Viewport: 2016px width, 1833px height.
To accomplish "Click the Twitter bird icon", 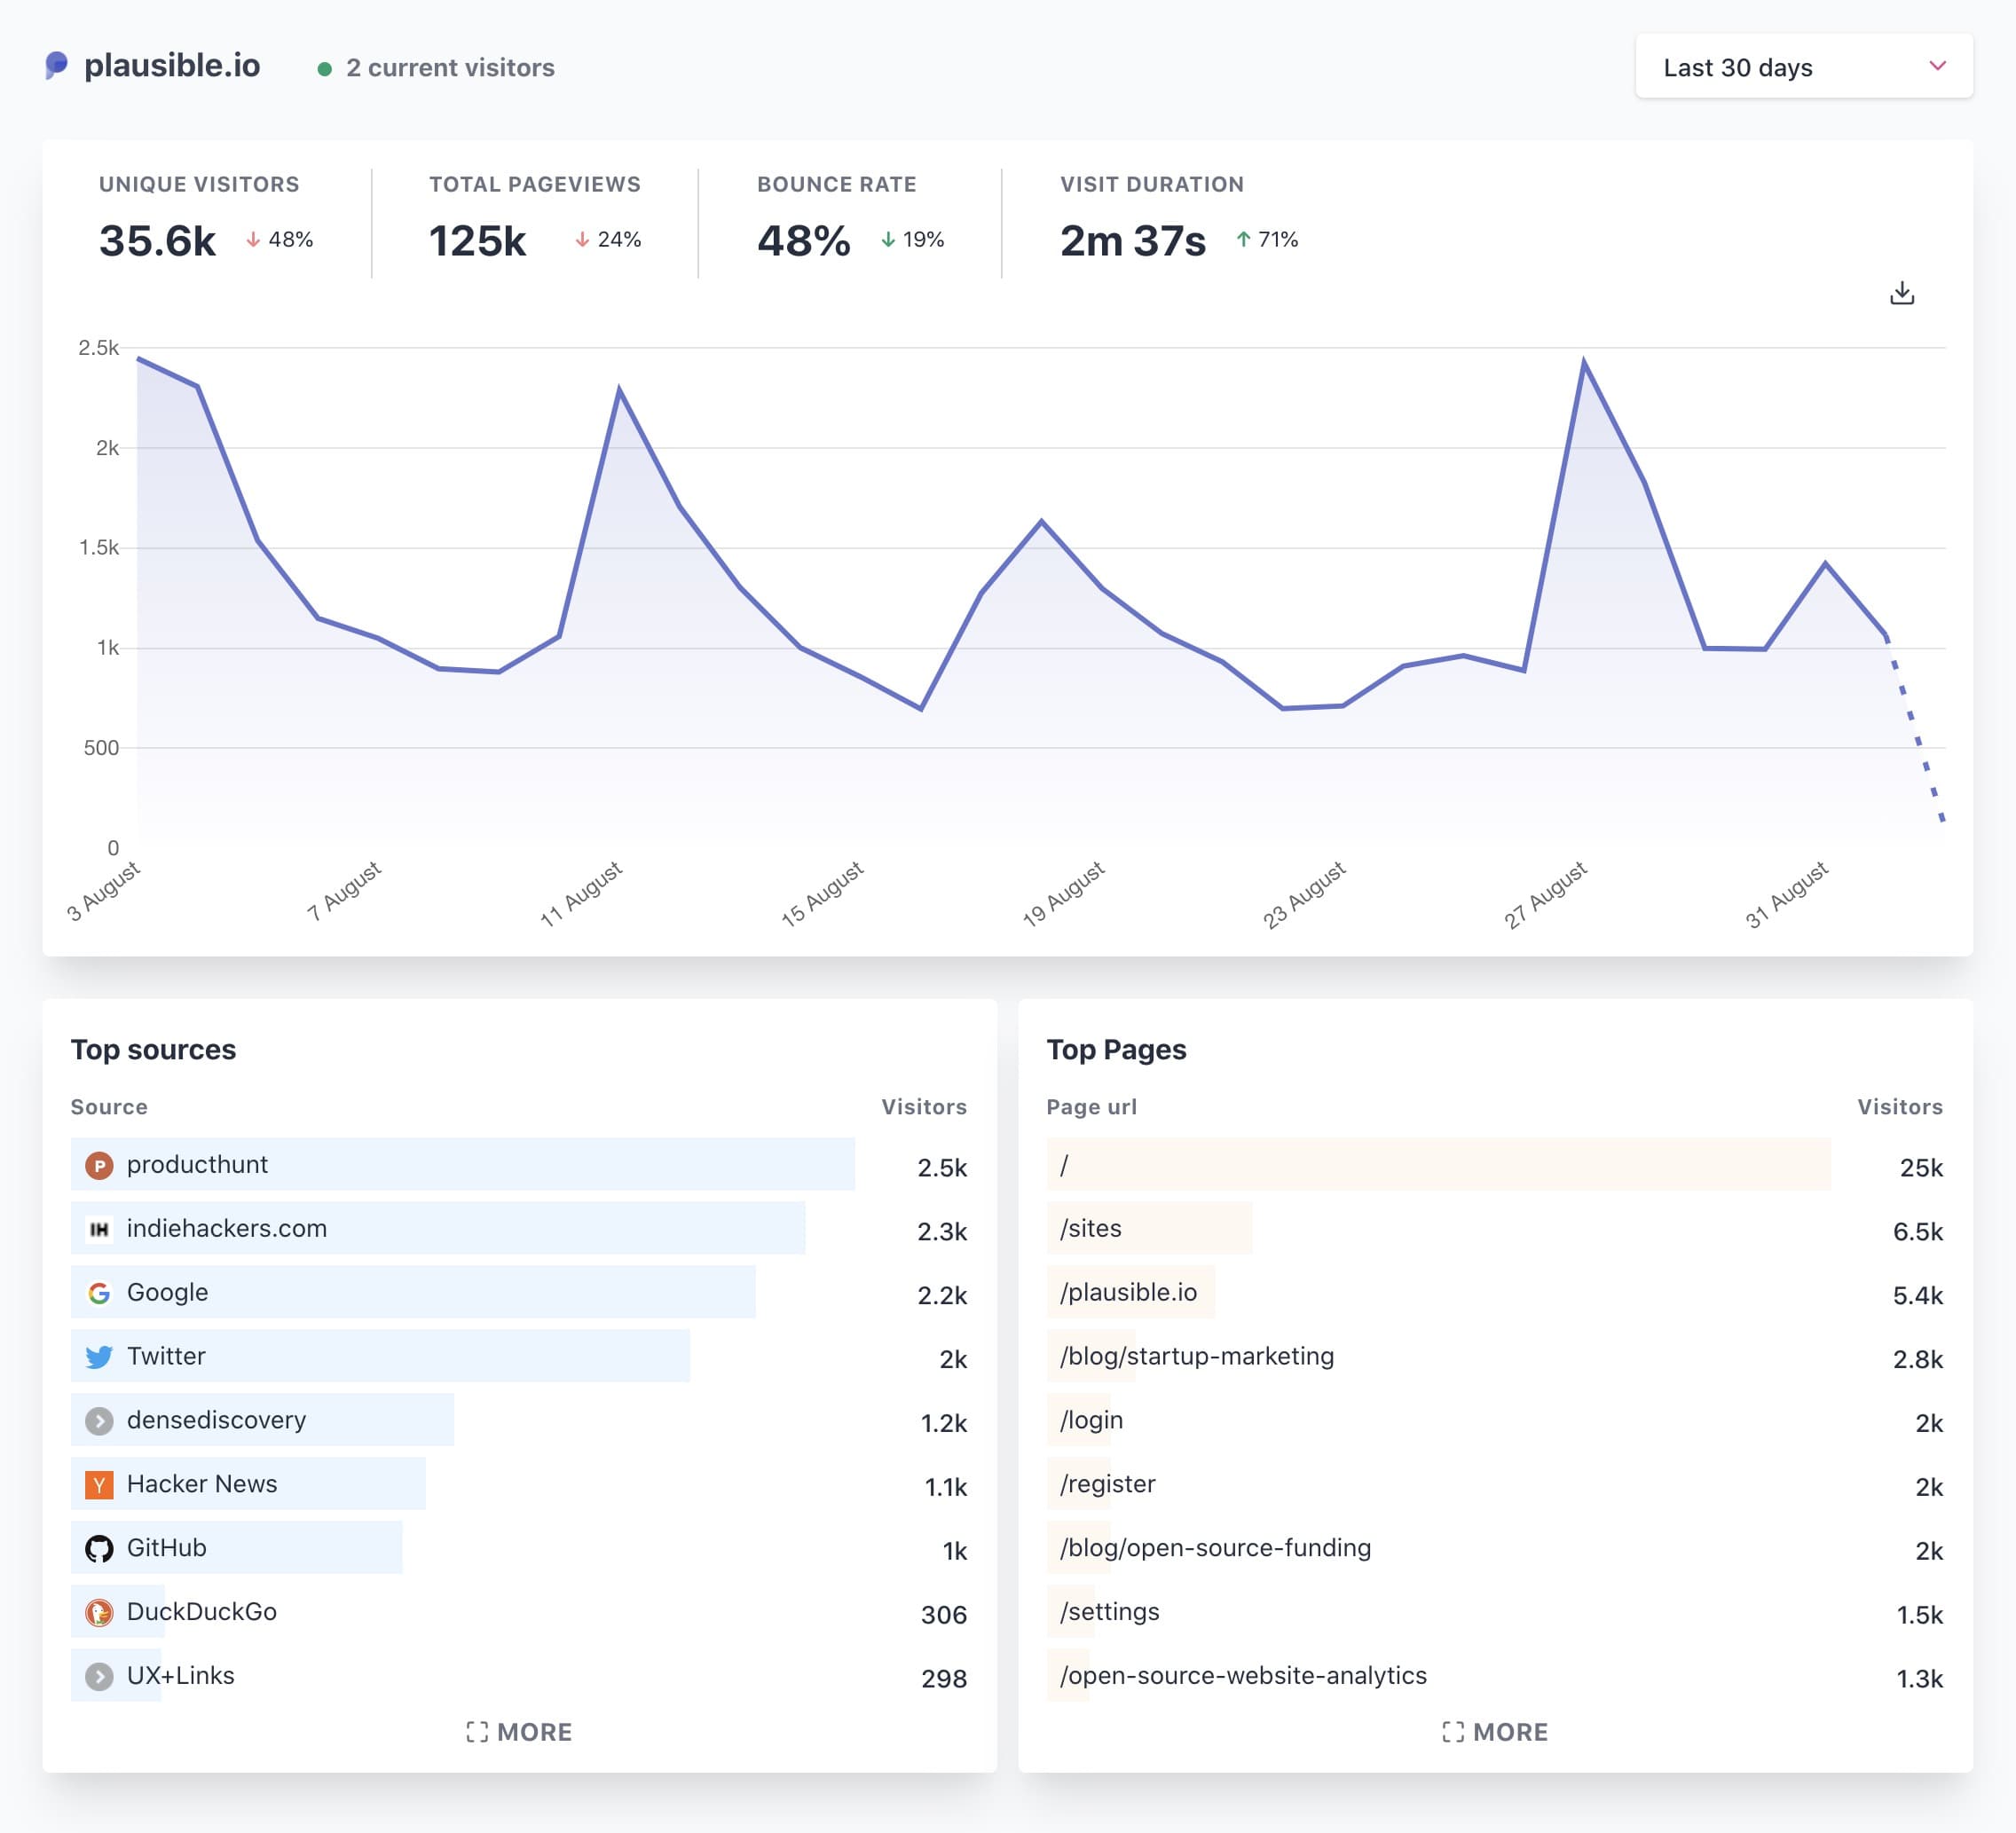I will (x=99, y=1357).
